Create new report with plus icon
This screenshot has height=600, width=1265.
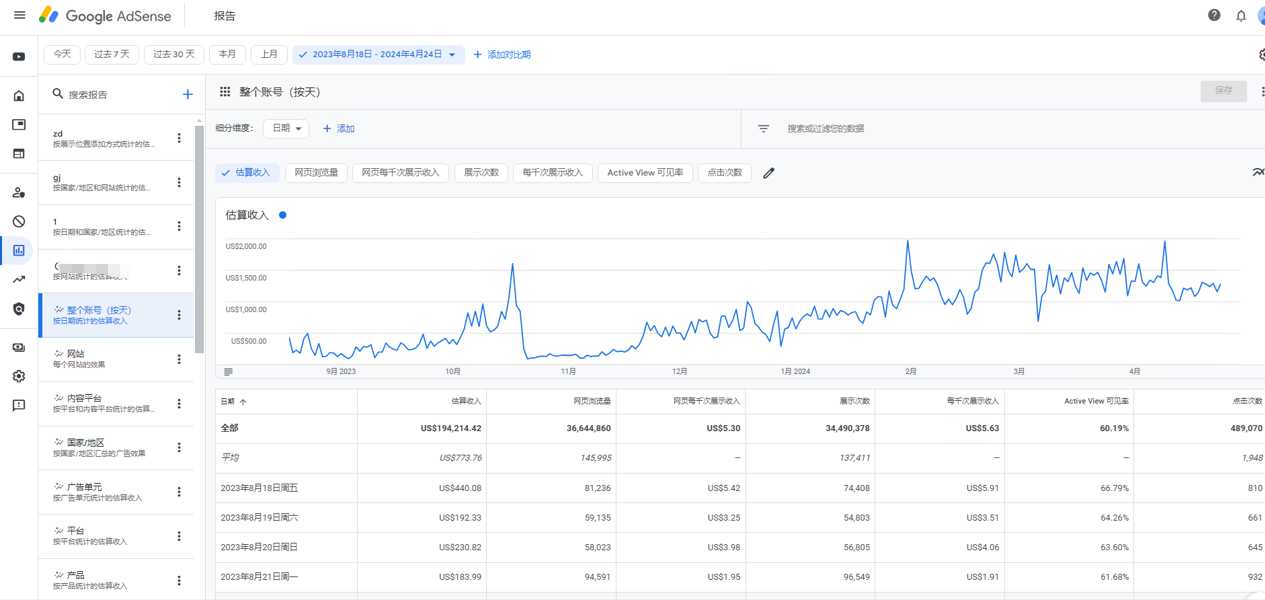187,94
